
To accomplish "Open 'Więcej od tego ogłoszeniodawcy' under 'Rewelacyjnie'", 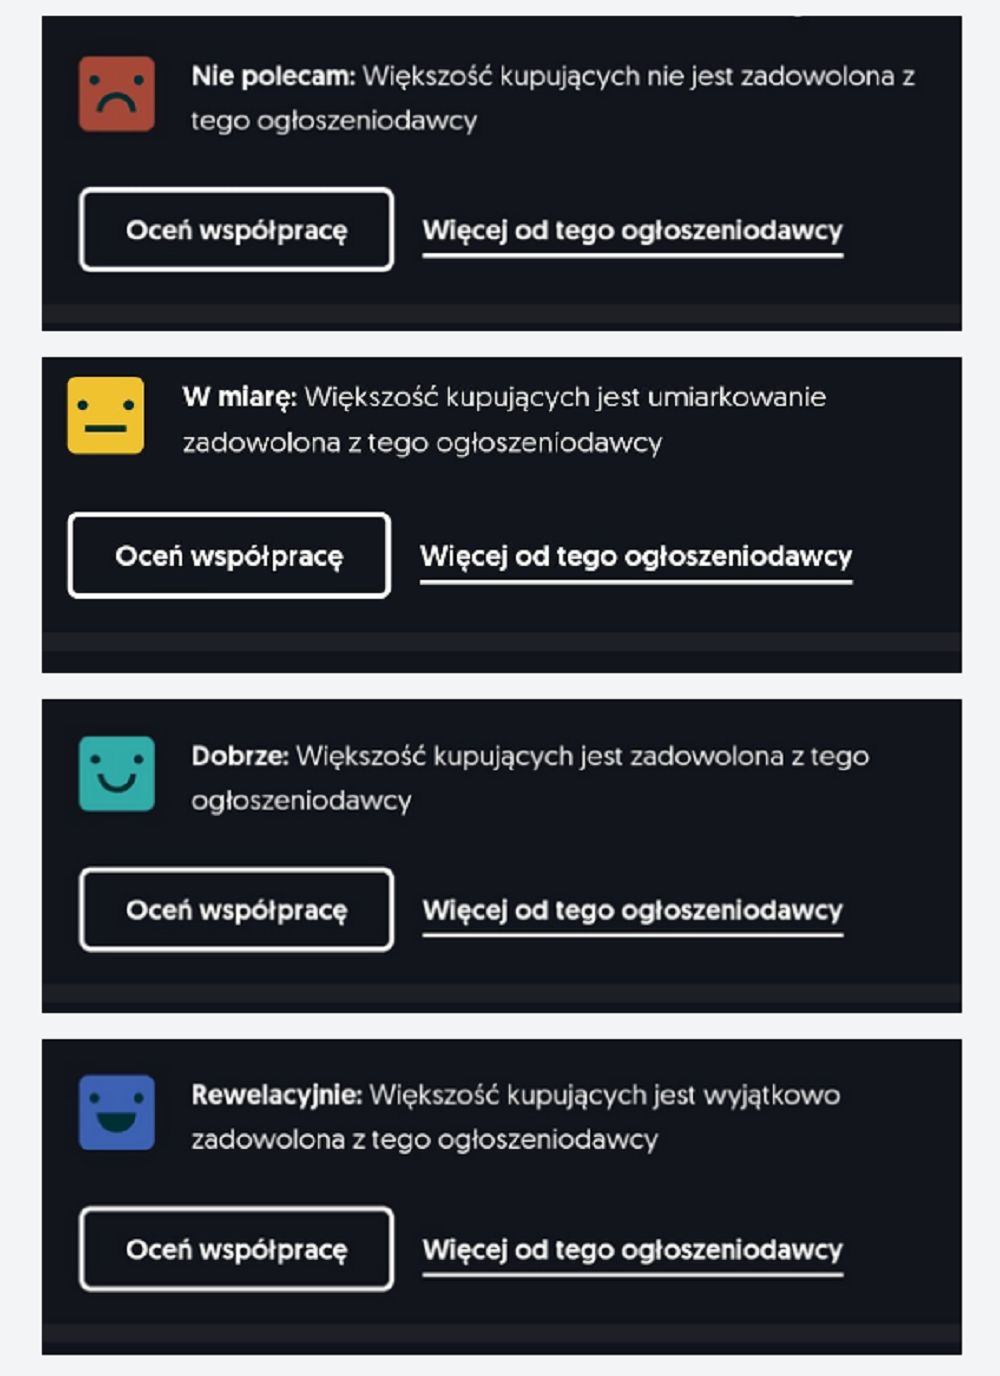I will pyautogui.click(x=632, y=1250).
